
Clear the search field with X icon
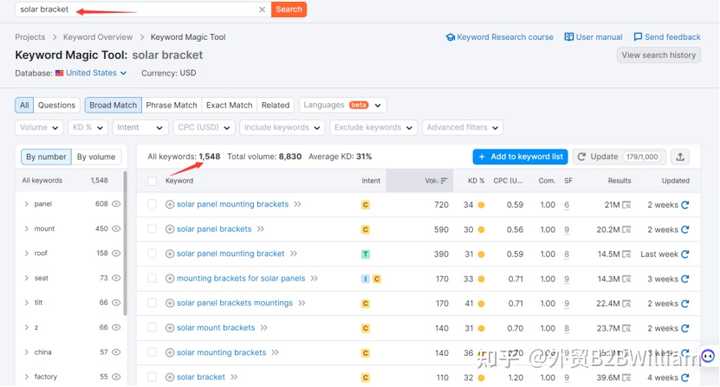coord(262,9)
